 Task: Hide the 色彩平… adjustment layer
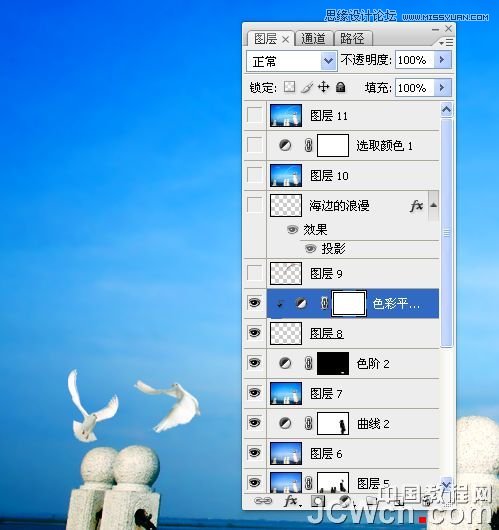254,303
